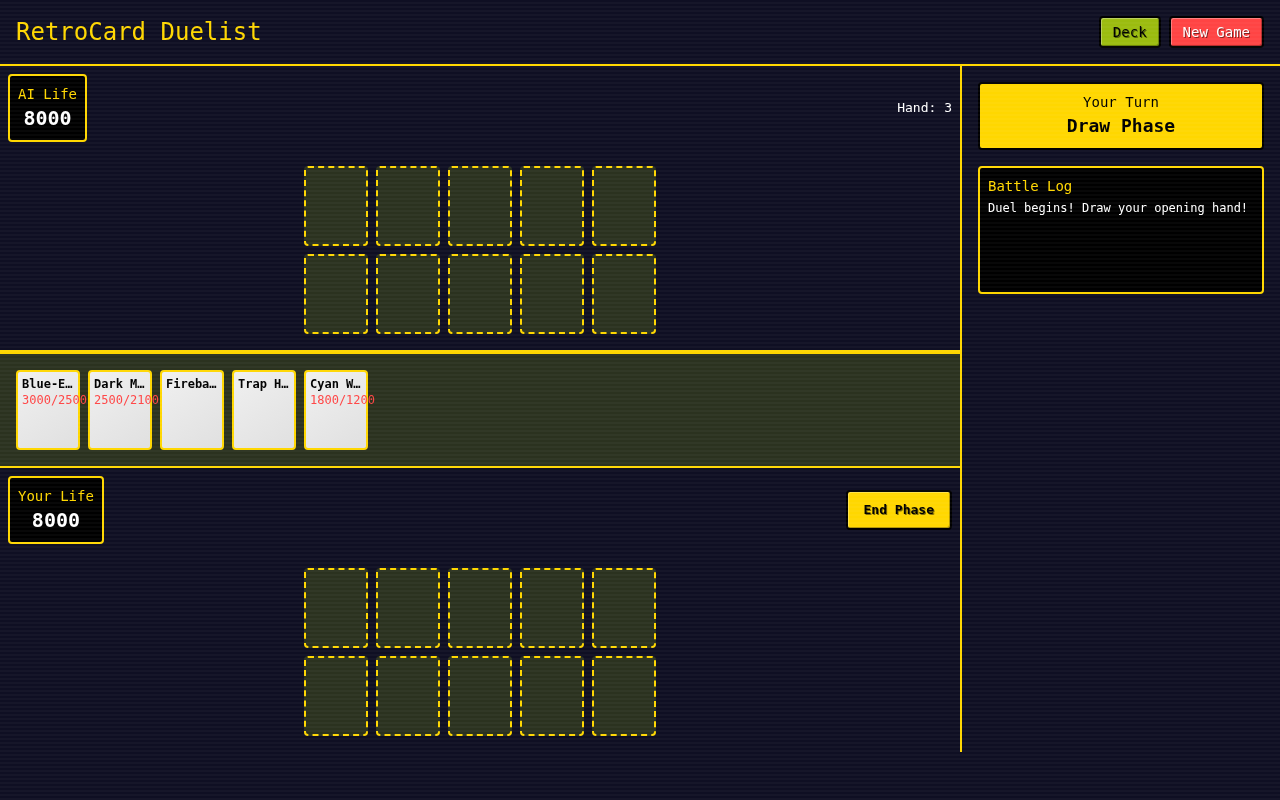The image size is (1280, 800).
Task: Click the Your Turn Draw Phase banner
Action: pos(1120,115)
